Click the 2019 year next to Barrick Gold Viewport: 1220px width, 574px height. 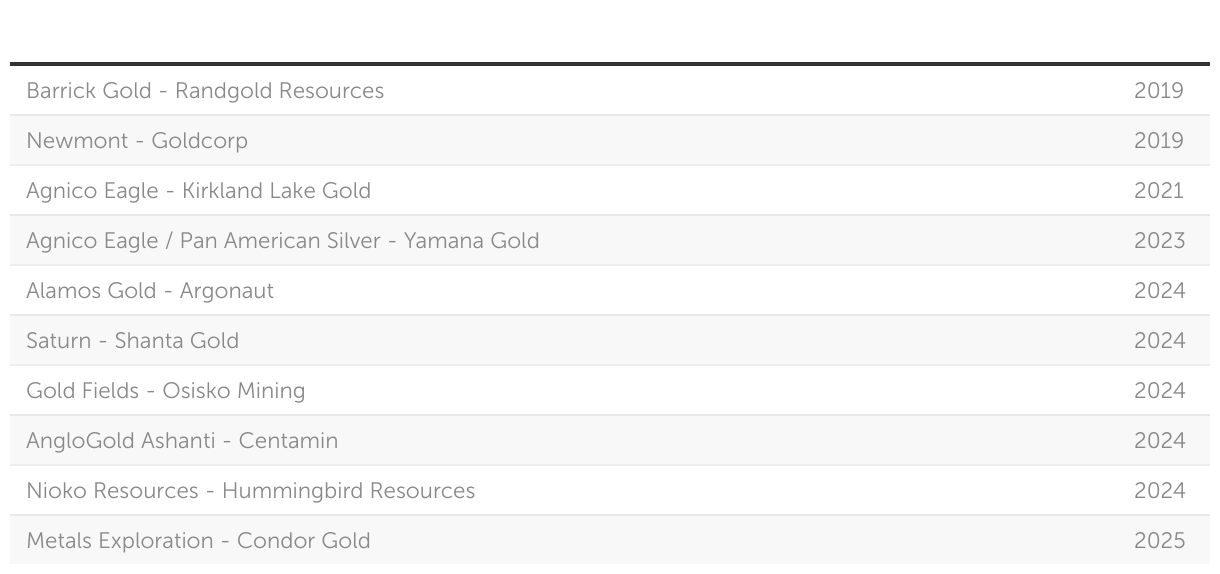(x=1159, y=91)
